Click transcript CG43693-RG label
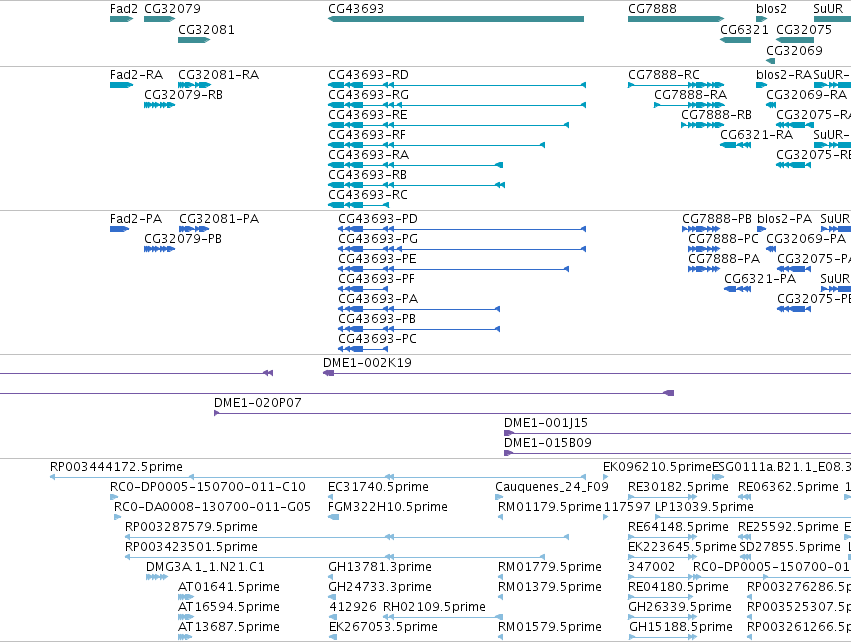The height and width of the screenshot is (642, 851). coord(369,95)
